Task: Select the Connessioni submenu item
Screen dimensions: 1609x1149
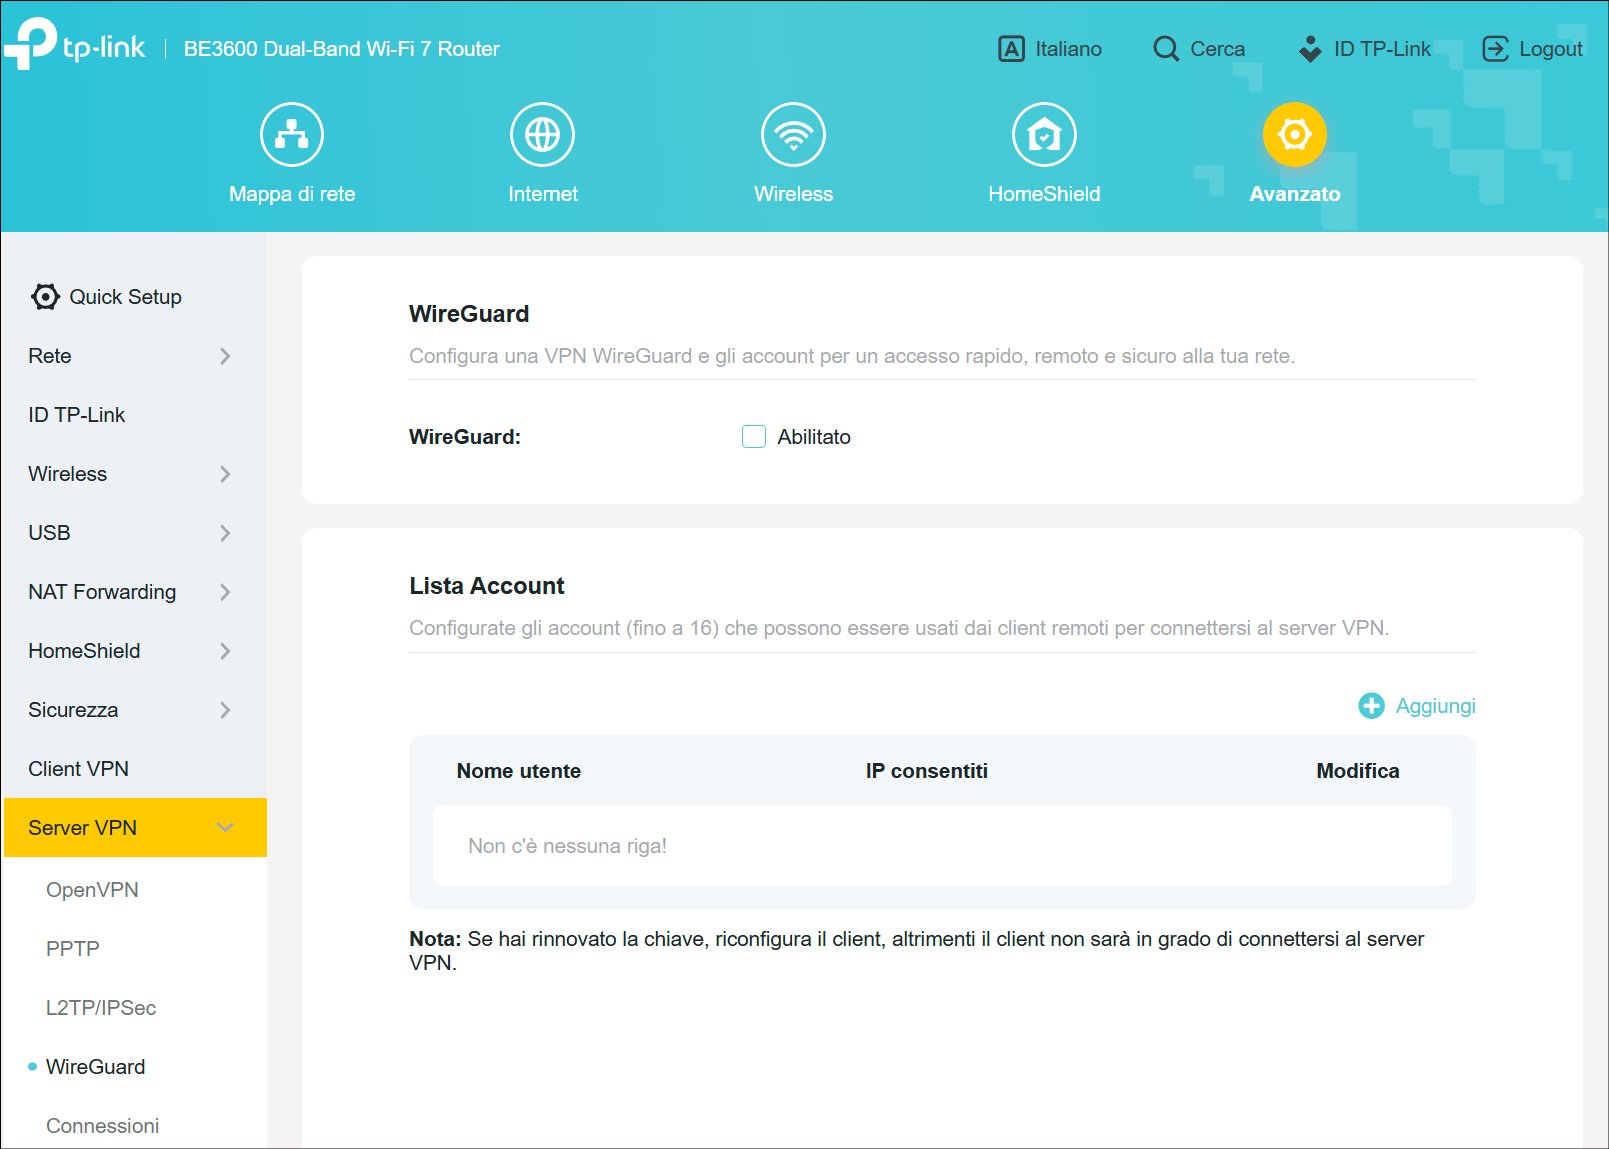Action: pyautogui.click(x=102, y=1126)
